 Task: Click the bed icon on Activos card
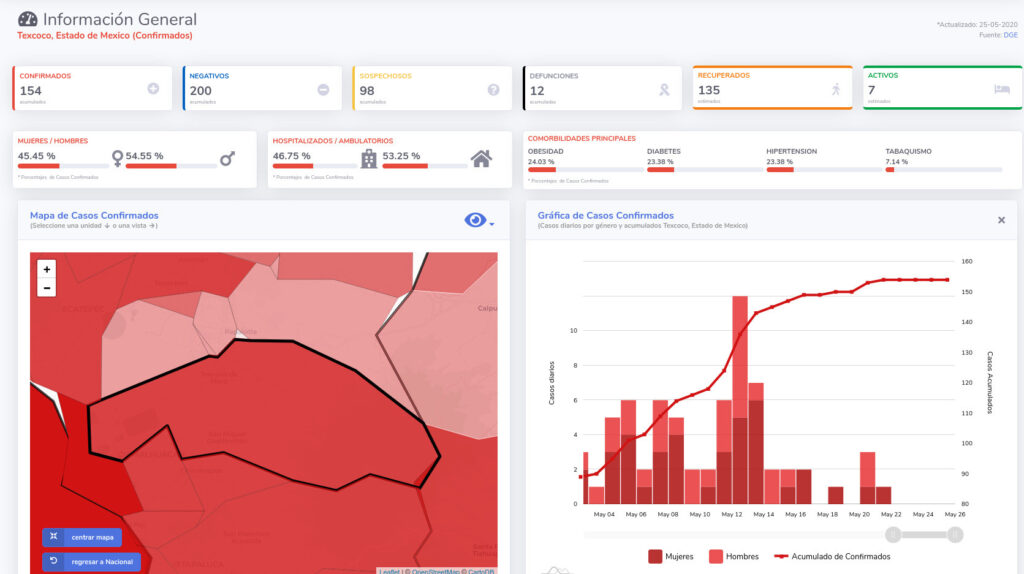coord(1001,89)
